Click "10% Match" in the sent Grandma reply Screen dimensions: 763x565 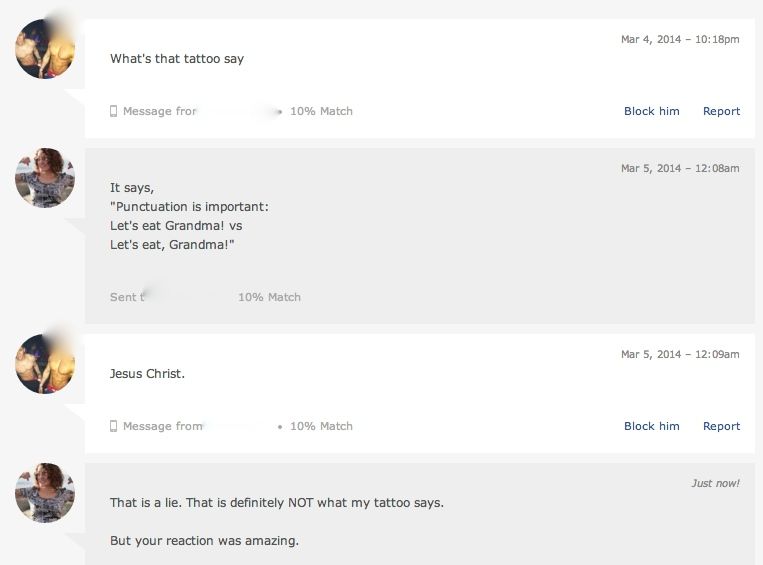[269, 297]
